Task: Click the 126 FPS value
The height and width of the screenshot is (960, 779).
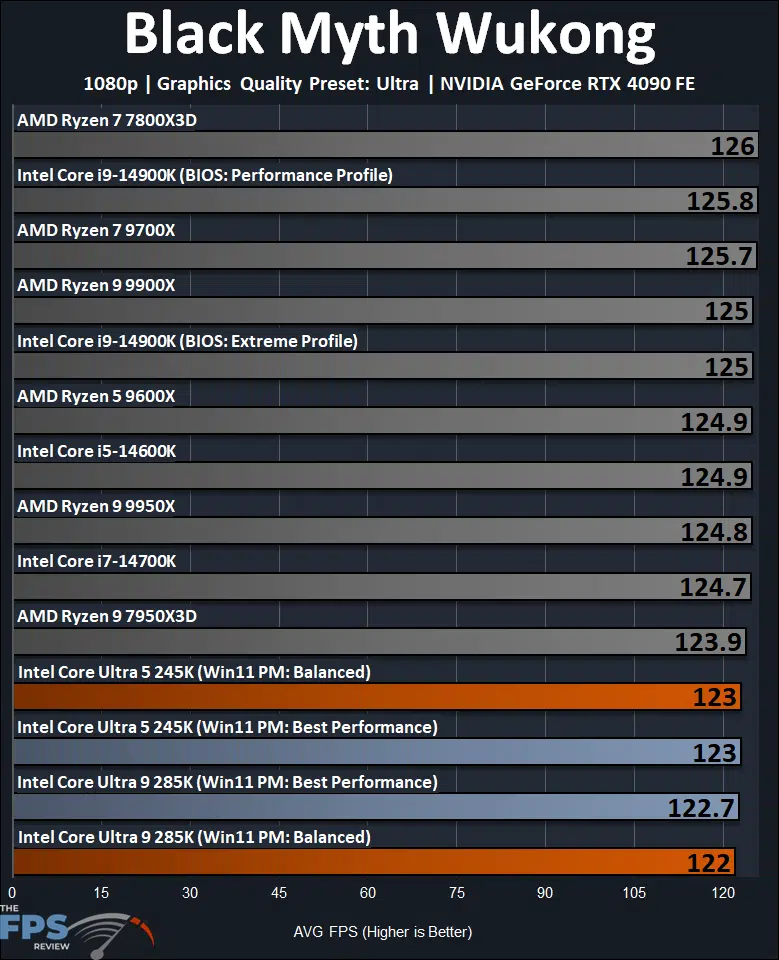Action: [732, 146]
